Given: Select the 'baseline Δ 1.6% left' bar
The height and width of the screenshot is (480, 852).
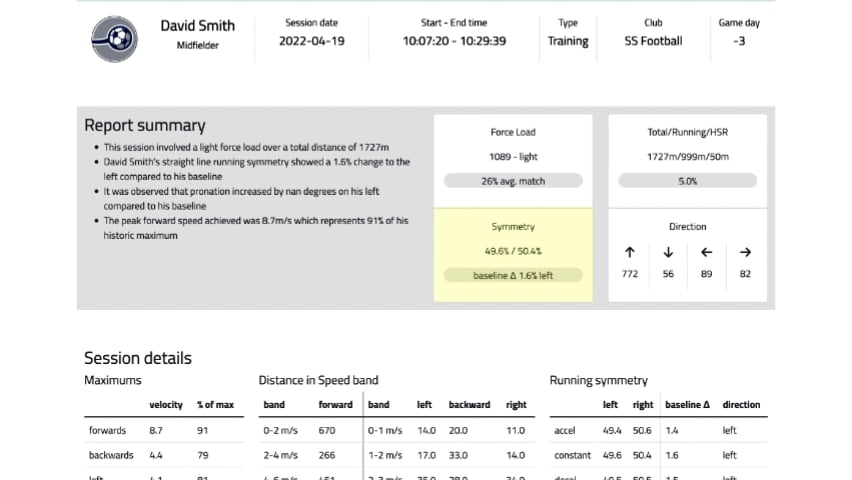Looking at the screenshot, I should [513, 276].
